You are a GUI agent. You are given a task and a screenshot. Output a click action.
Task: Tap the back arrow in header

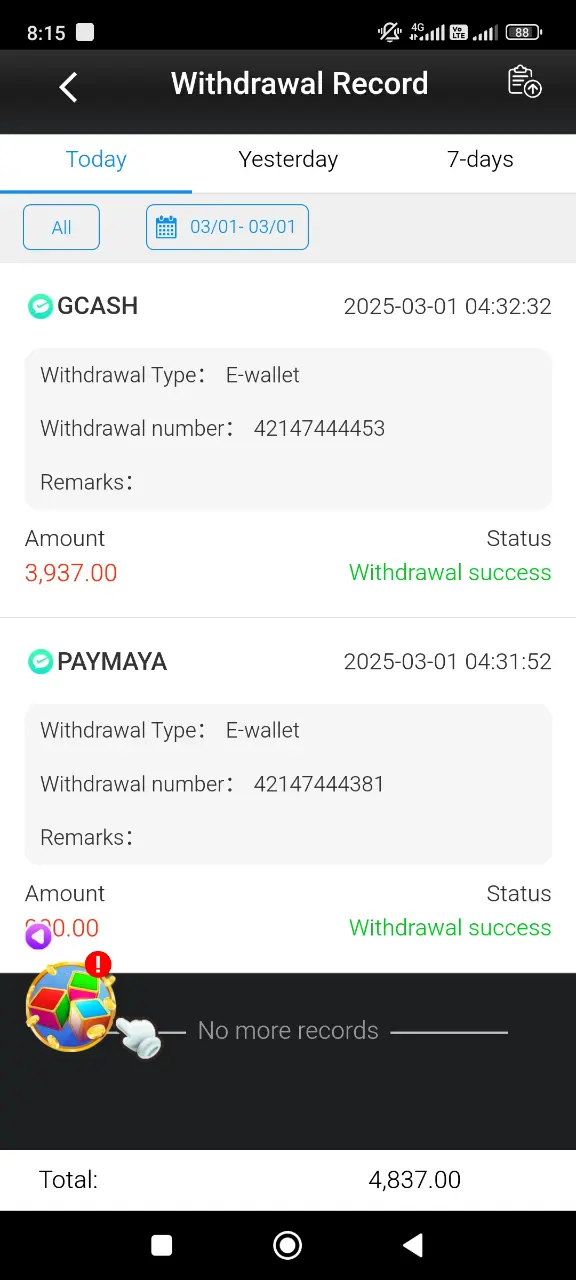point(68,87)
